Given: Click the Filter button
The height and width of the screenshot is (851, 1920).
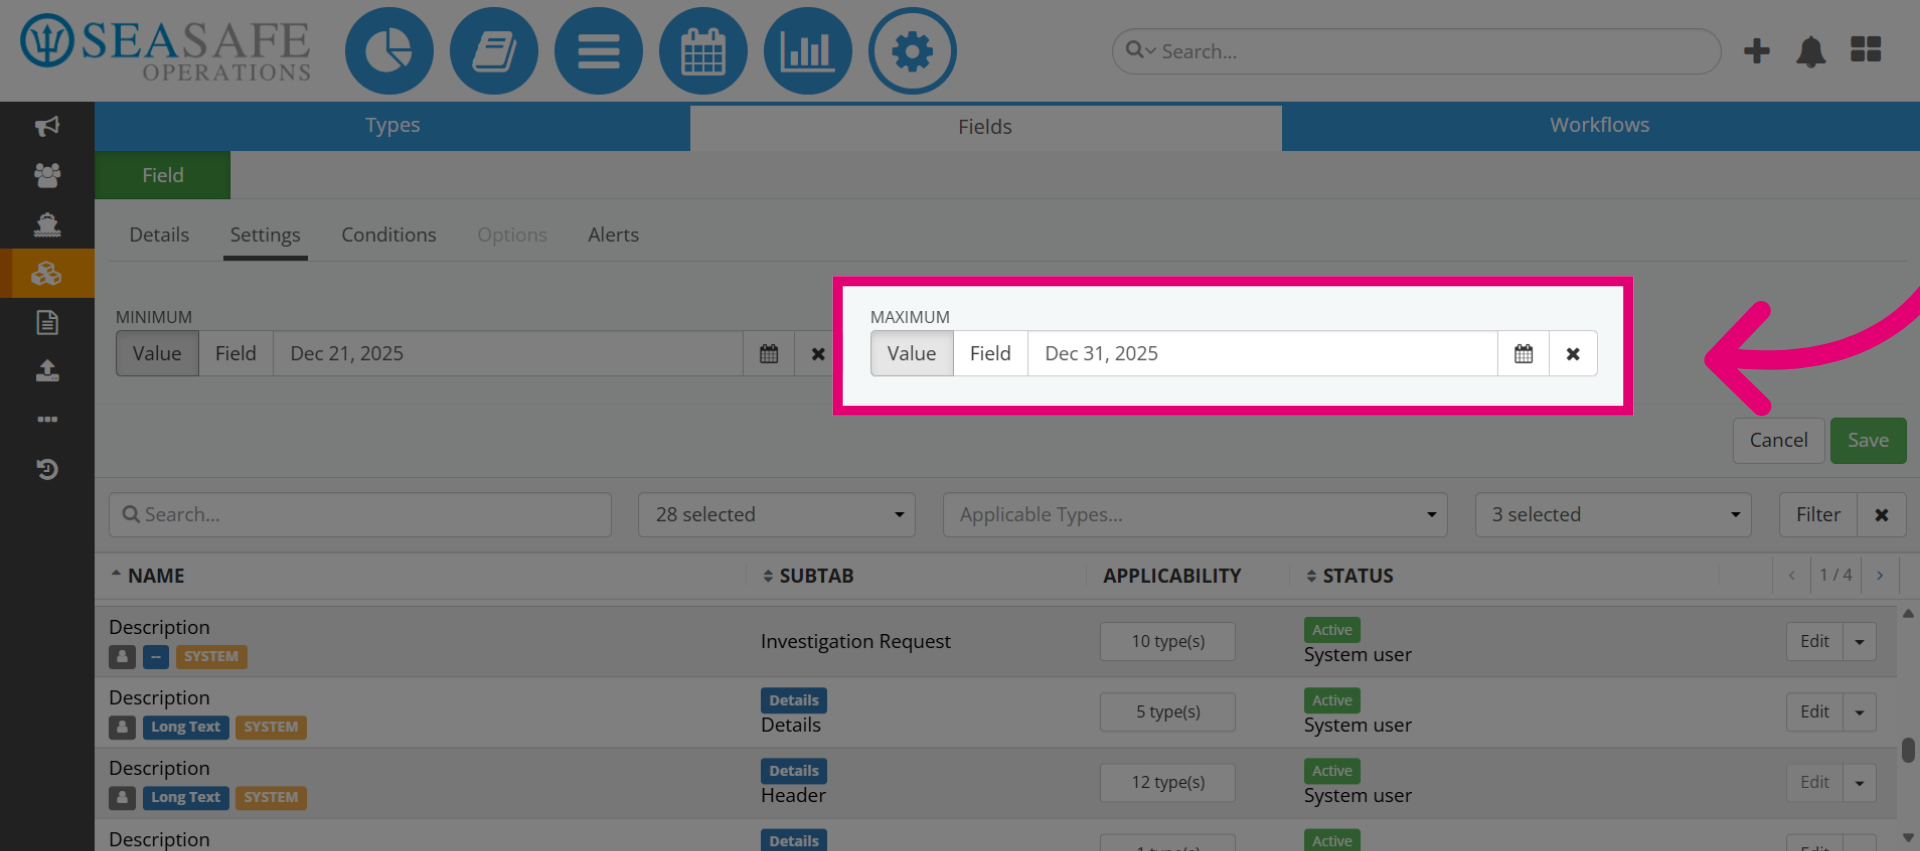Looking at the screenshot, I should coord(1818,515).
